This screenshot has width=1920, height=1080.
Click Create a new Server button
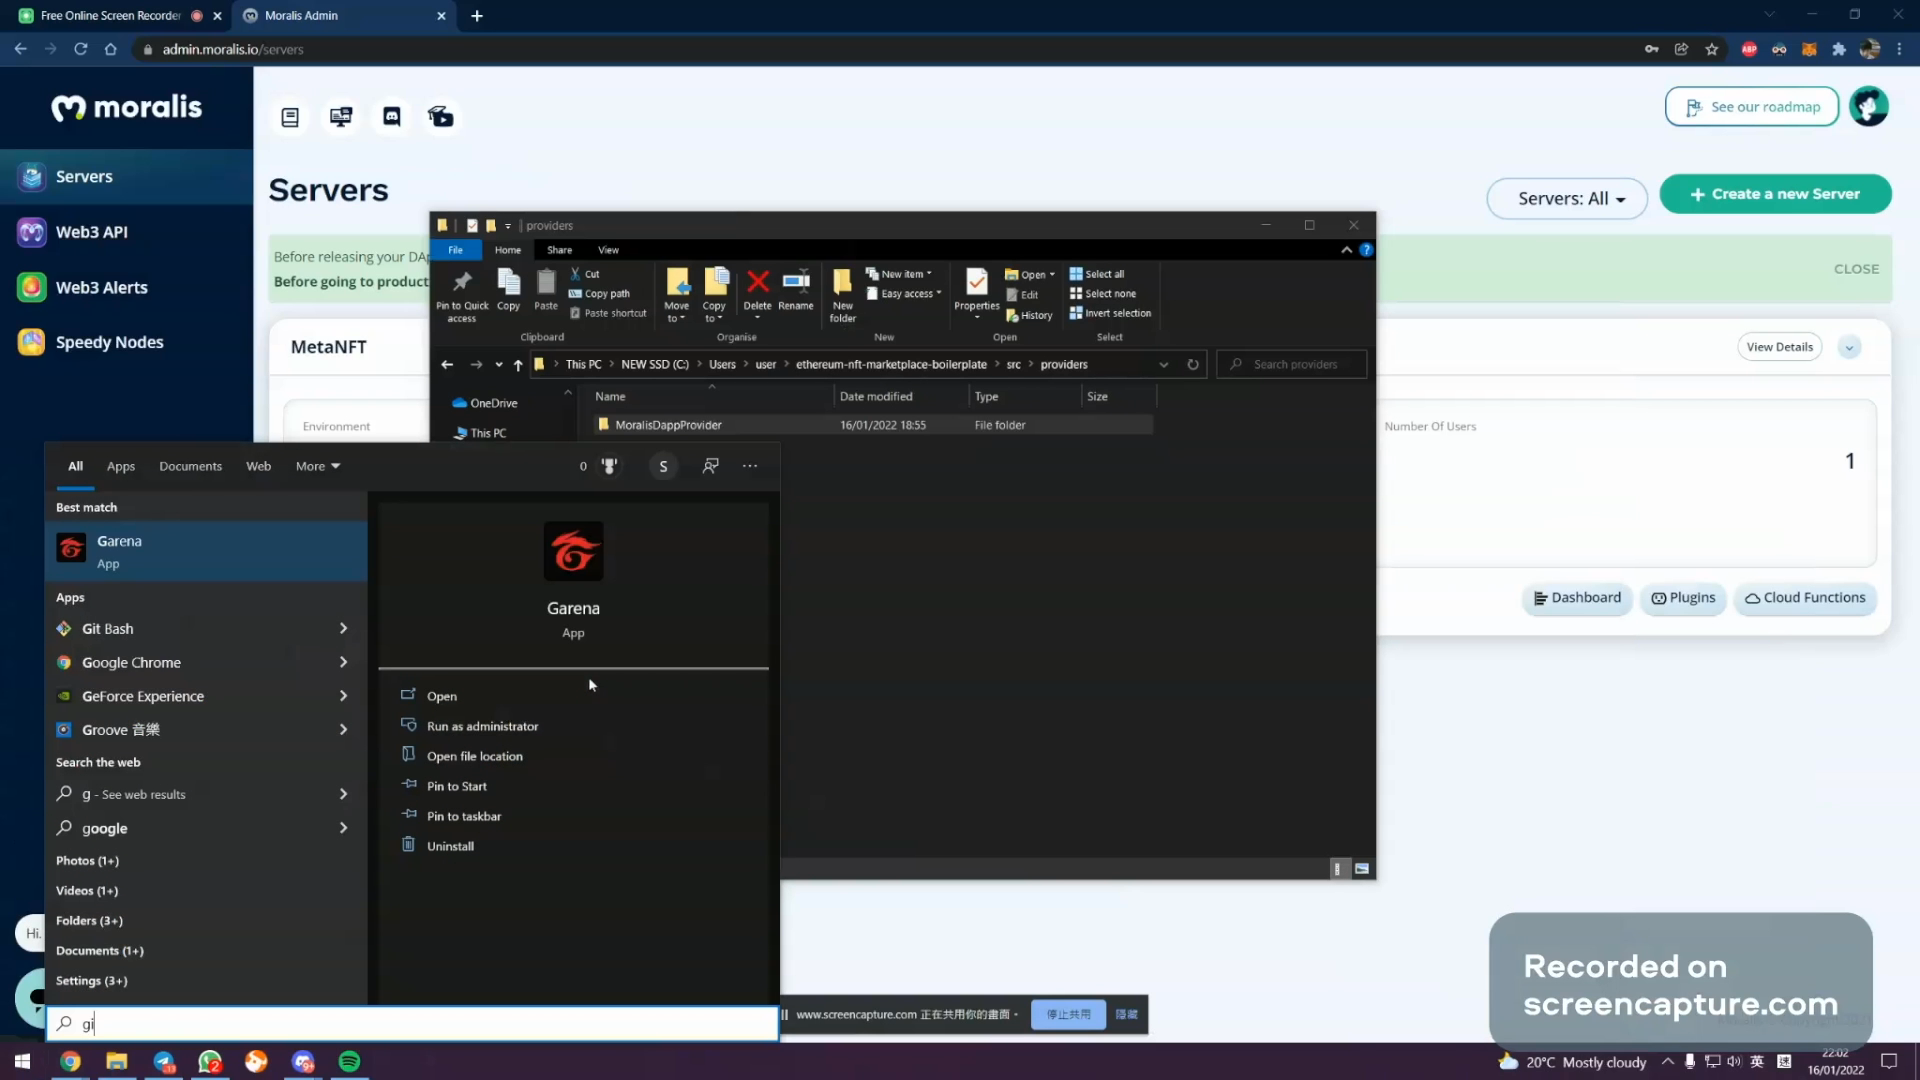coord(1775,194)
